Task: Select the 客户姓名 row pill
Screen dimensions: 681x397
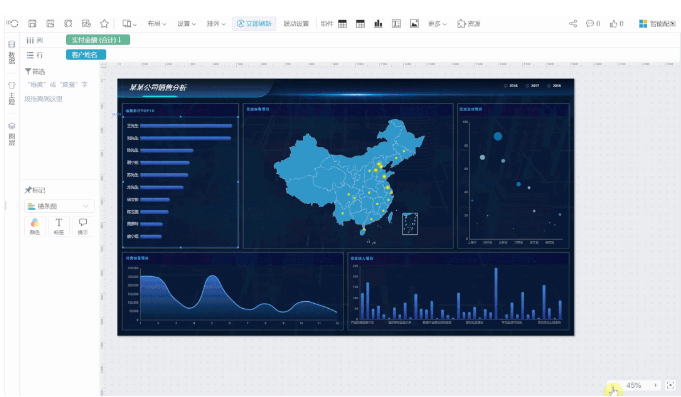Action: [x=86, y=55]
